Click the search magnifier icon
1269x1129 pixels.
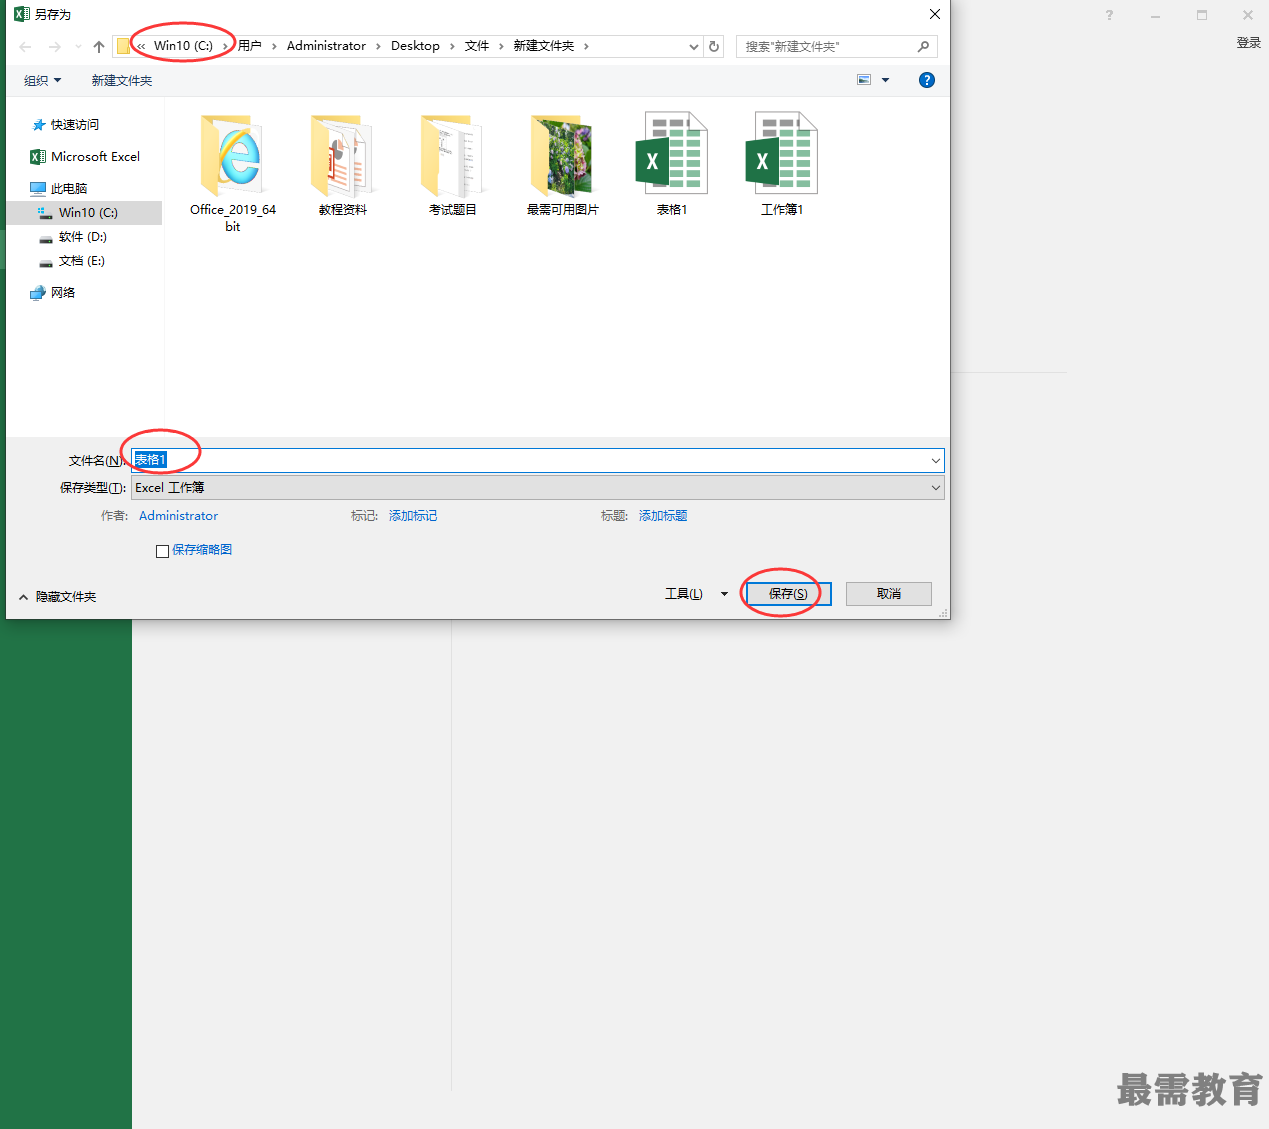pos(923,47)
